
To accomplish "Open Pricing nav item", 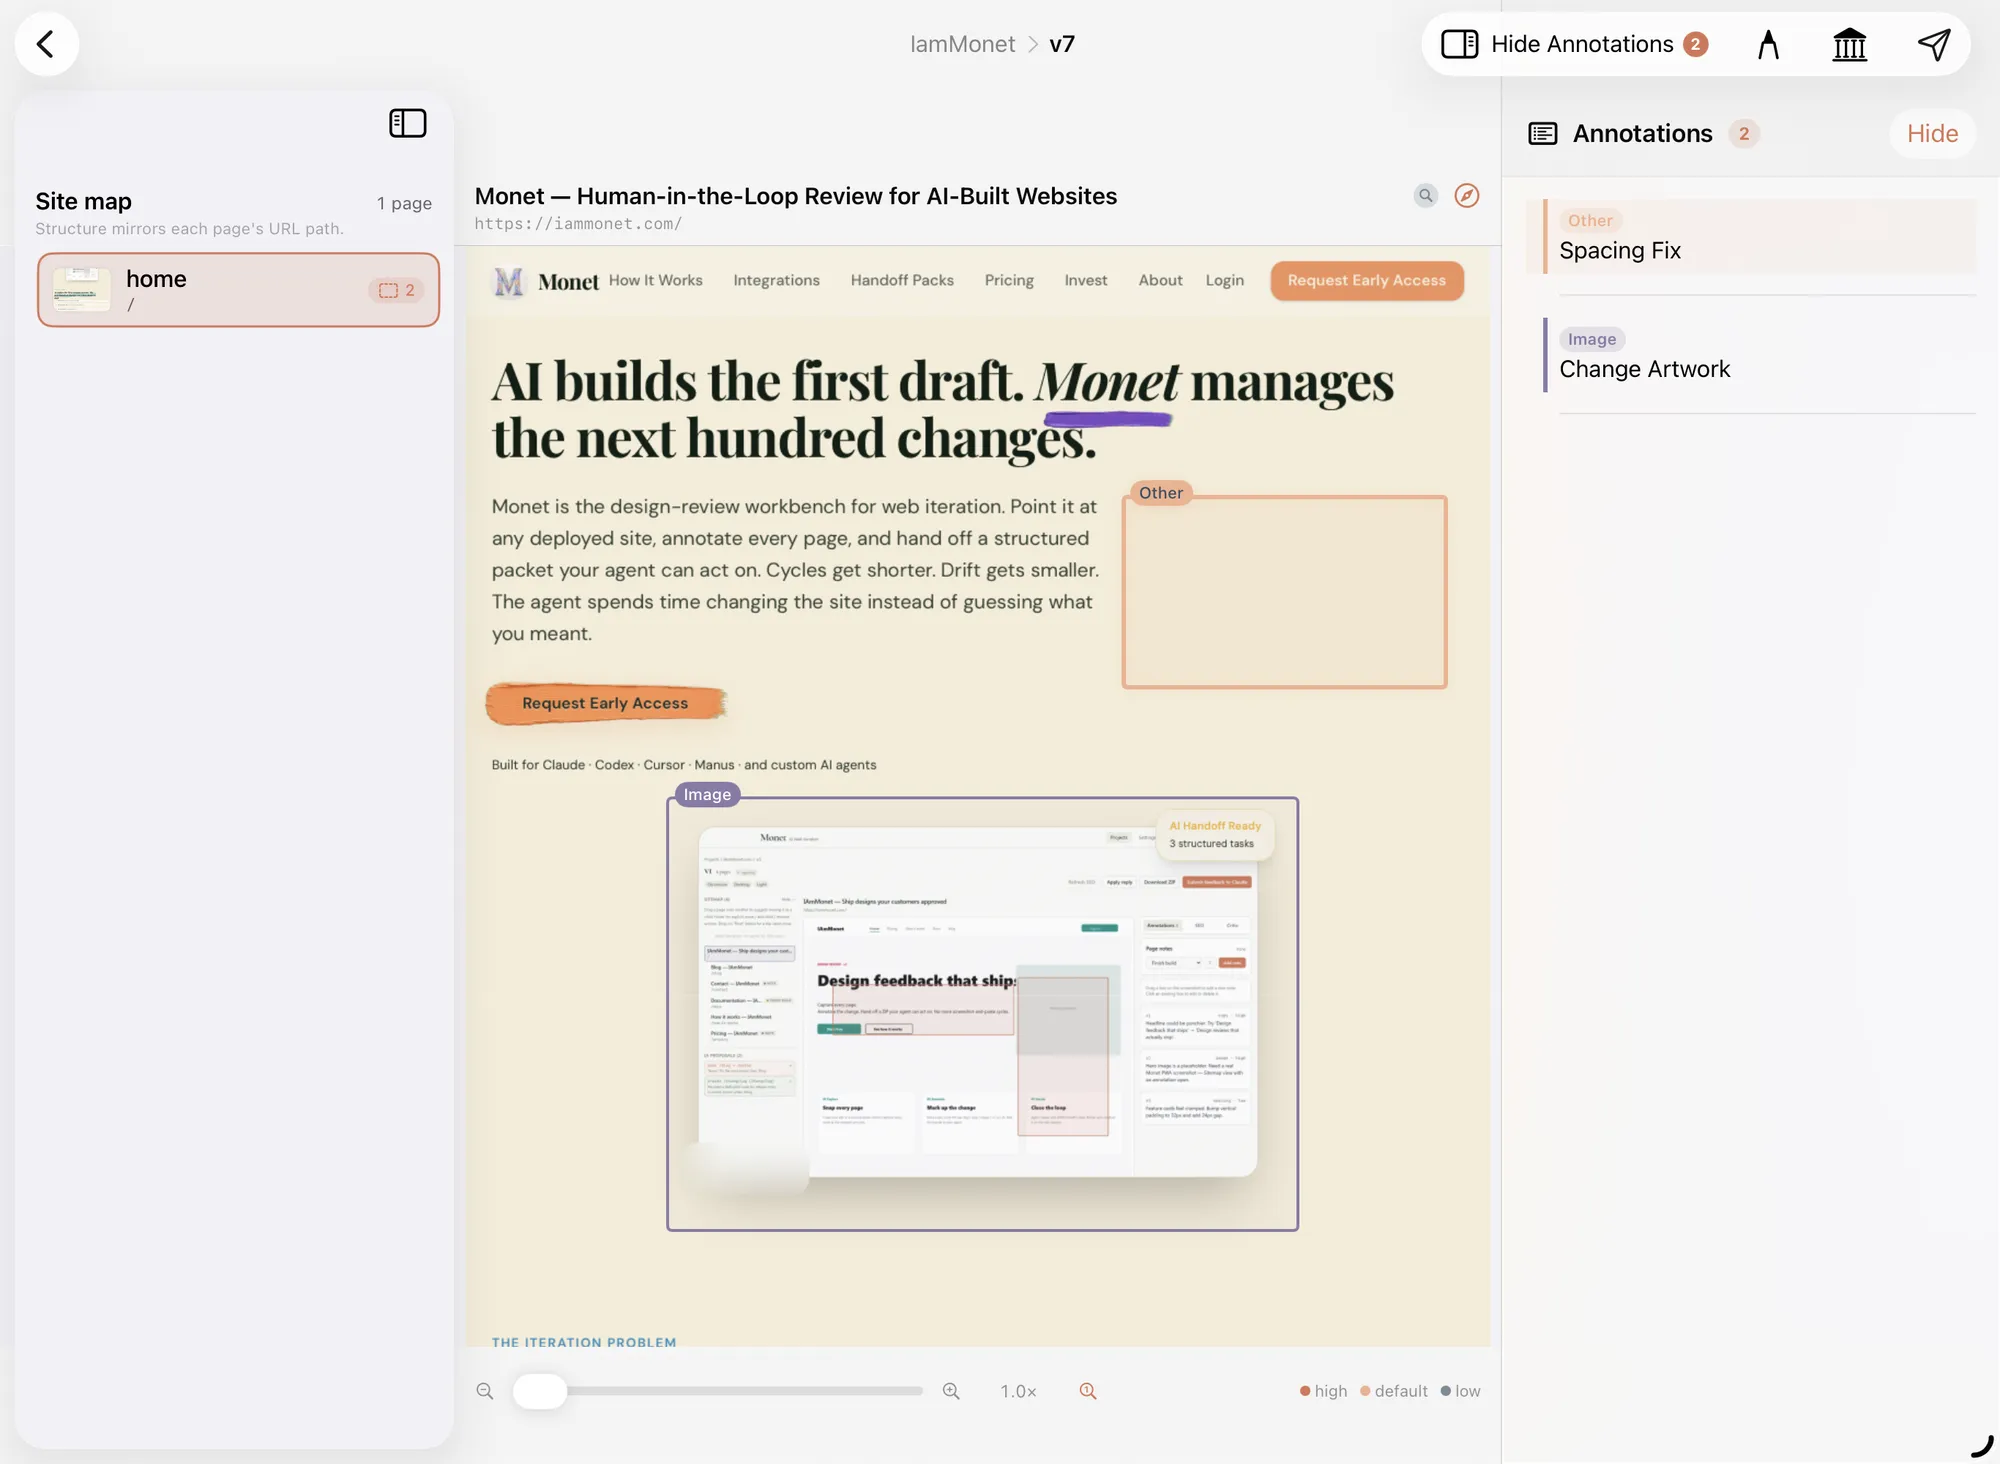I will click(x=1009, y=280).
